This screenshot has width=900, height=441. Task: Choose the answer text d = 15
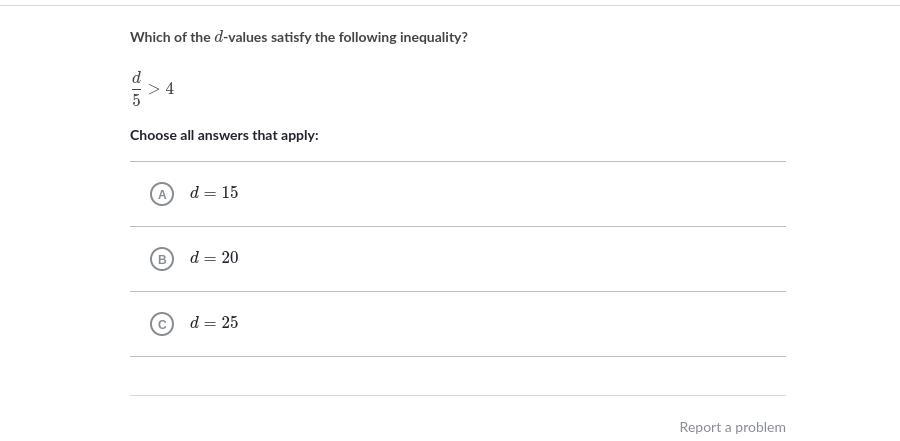(214, 193)
